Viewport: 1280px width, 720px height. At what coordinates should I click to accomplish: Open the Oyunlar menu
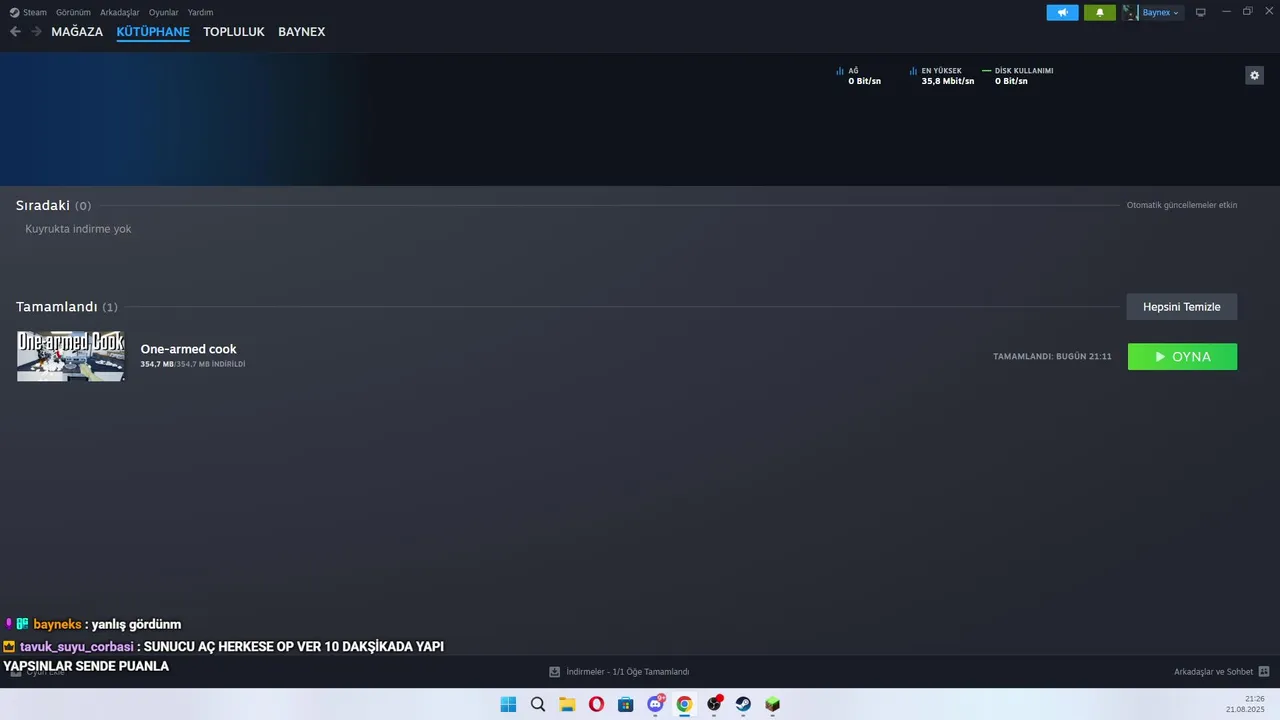(x=163, y=12)
